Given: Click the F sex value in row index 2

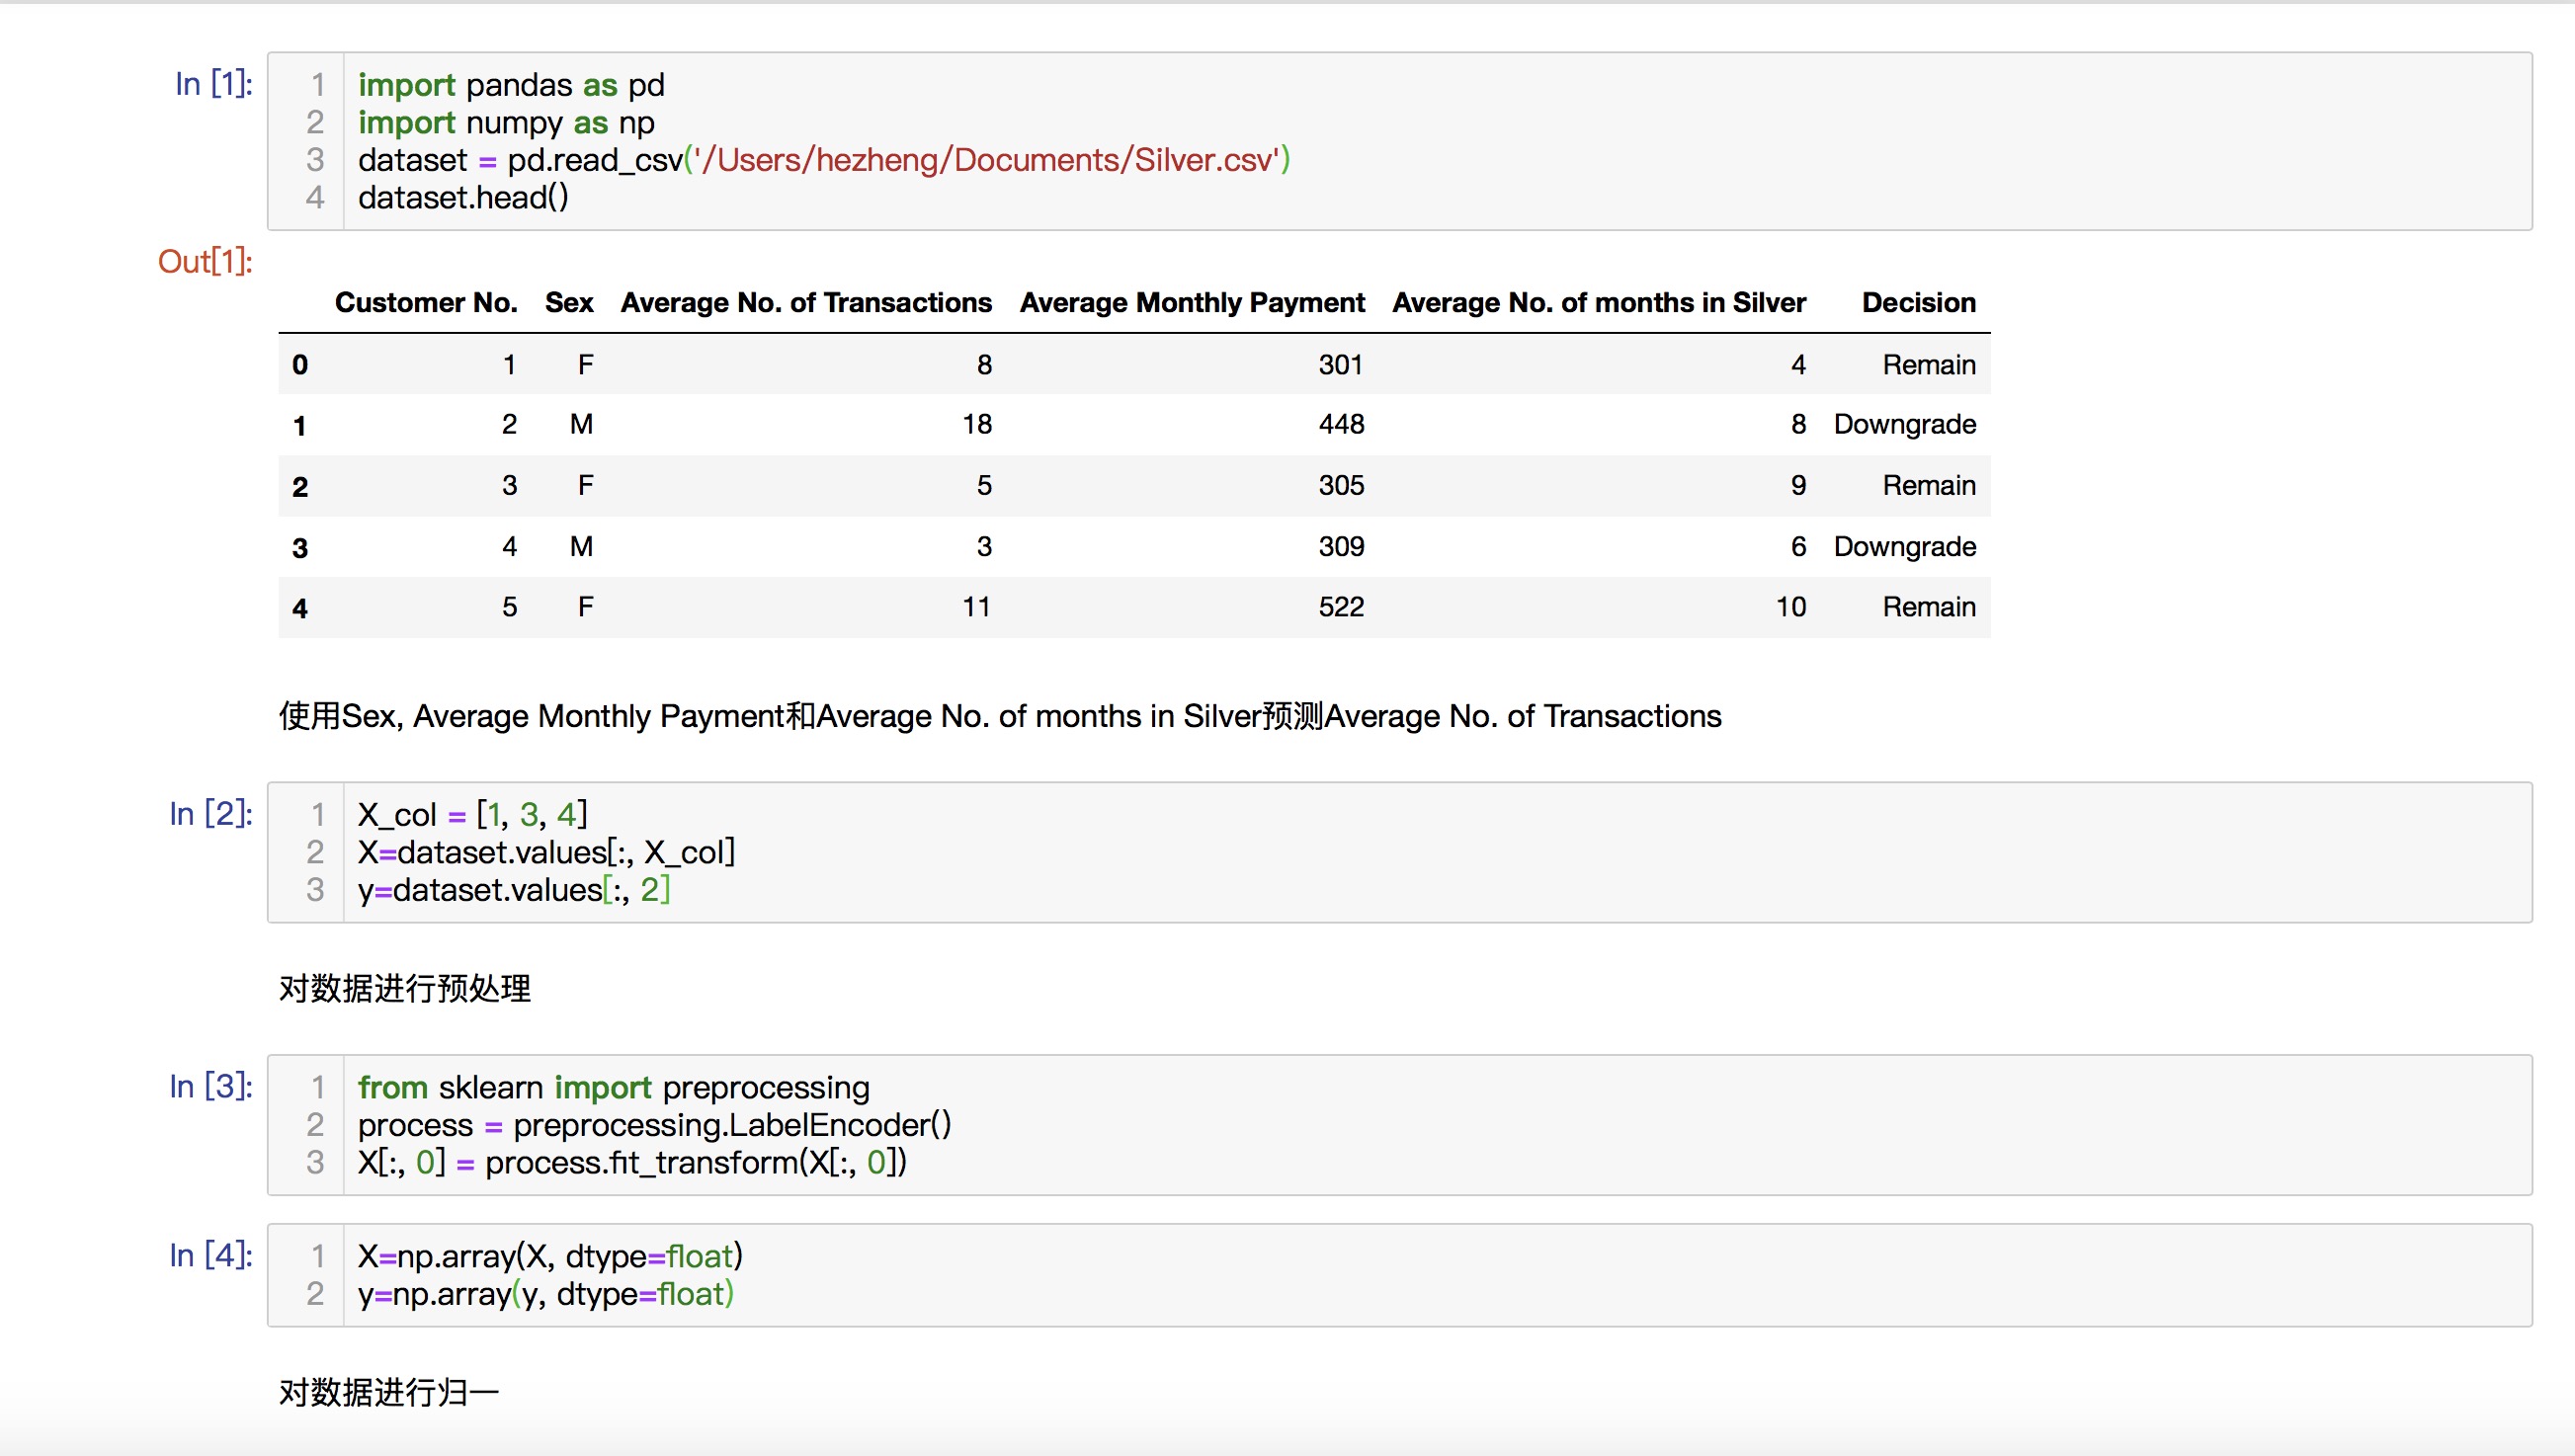Looking at the screenshot, I should [585, 486].
